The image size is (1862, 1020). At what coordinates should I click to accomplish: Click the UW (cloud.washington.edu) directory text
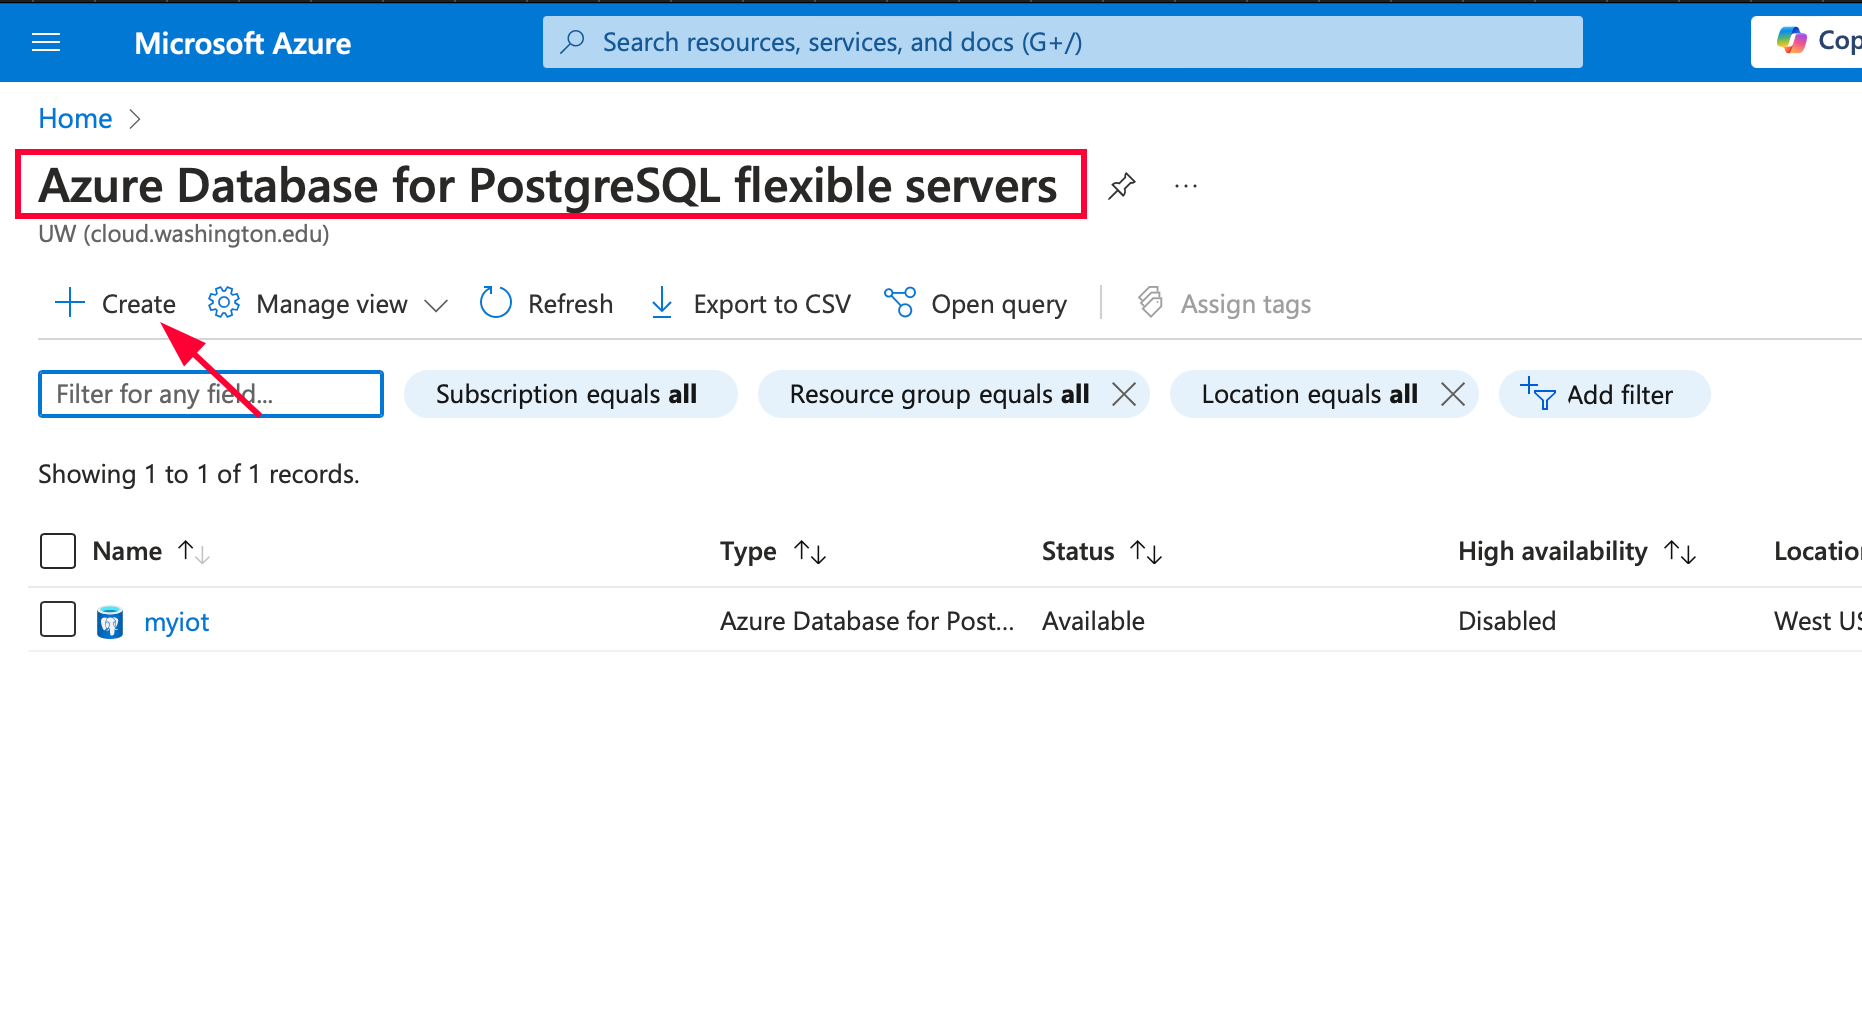pyautogui.click(x=184, y=234)
